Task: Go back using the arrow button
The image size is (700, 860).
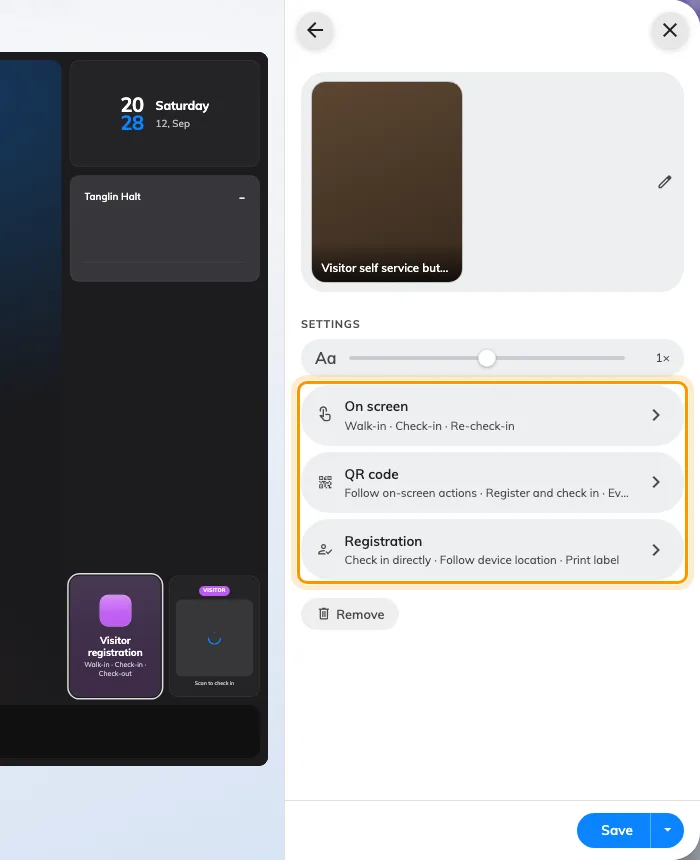Action: coord(315,30)
